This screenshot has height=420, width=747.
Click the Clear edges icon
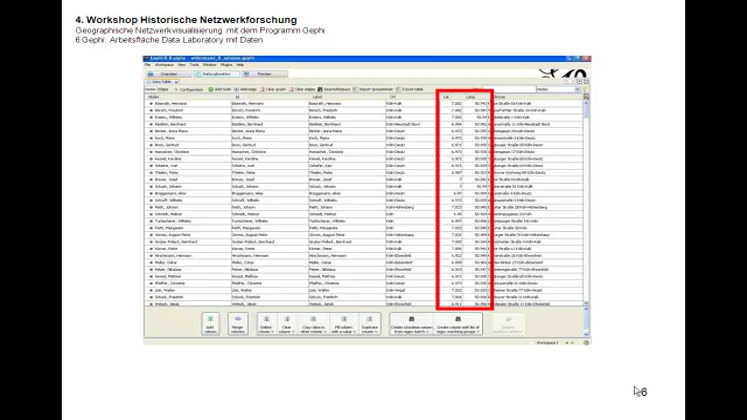click(303, 89)
